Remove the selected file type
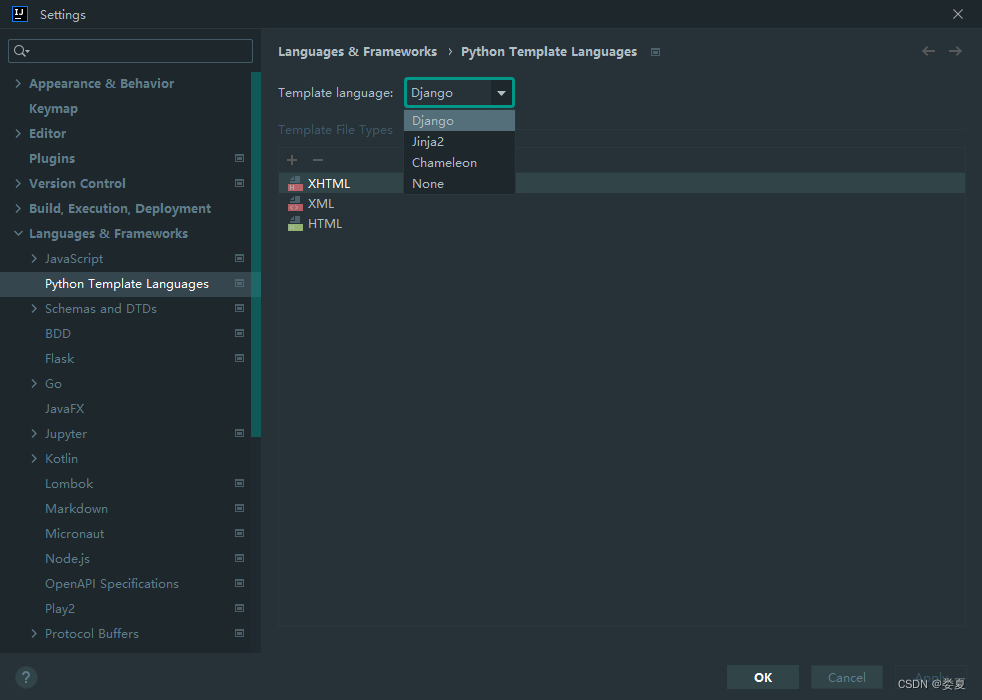This screenshot has width=982, height=700. (317, 159)
